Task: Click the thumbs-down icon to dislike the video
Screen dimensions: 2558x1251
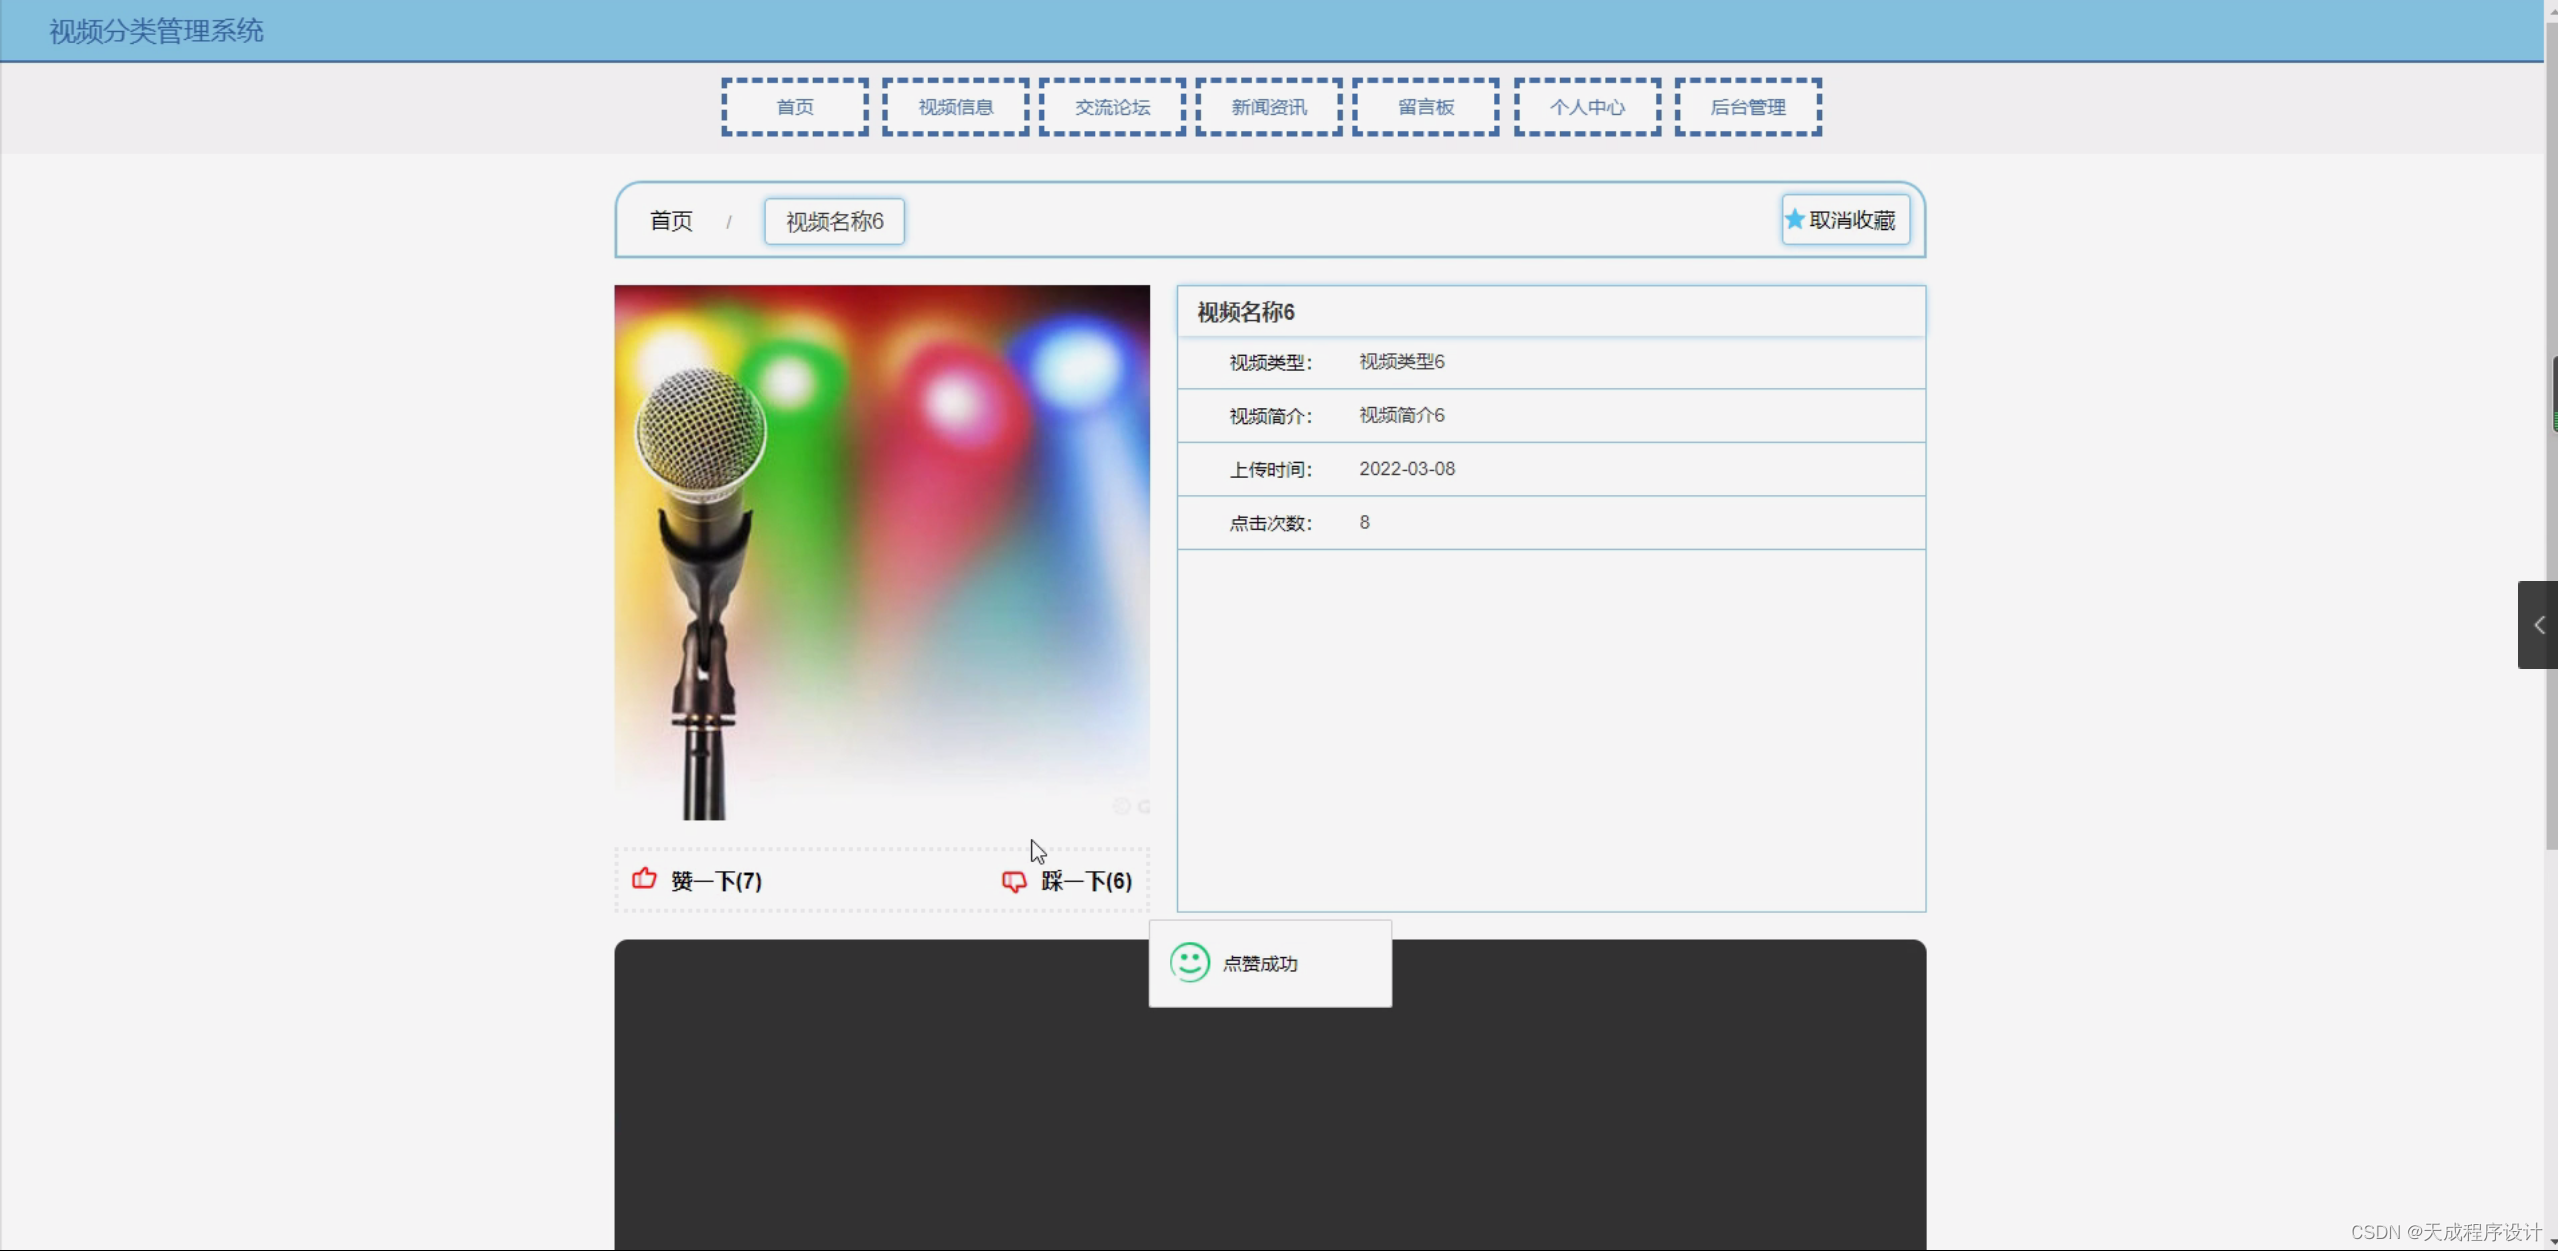Action: point(1013,882)
